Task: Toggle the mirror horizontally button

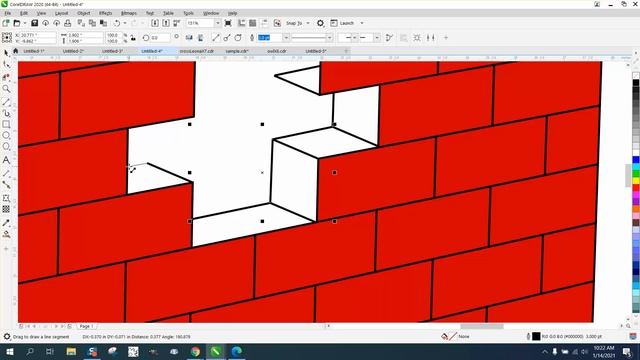Action: pos(189,38)
